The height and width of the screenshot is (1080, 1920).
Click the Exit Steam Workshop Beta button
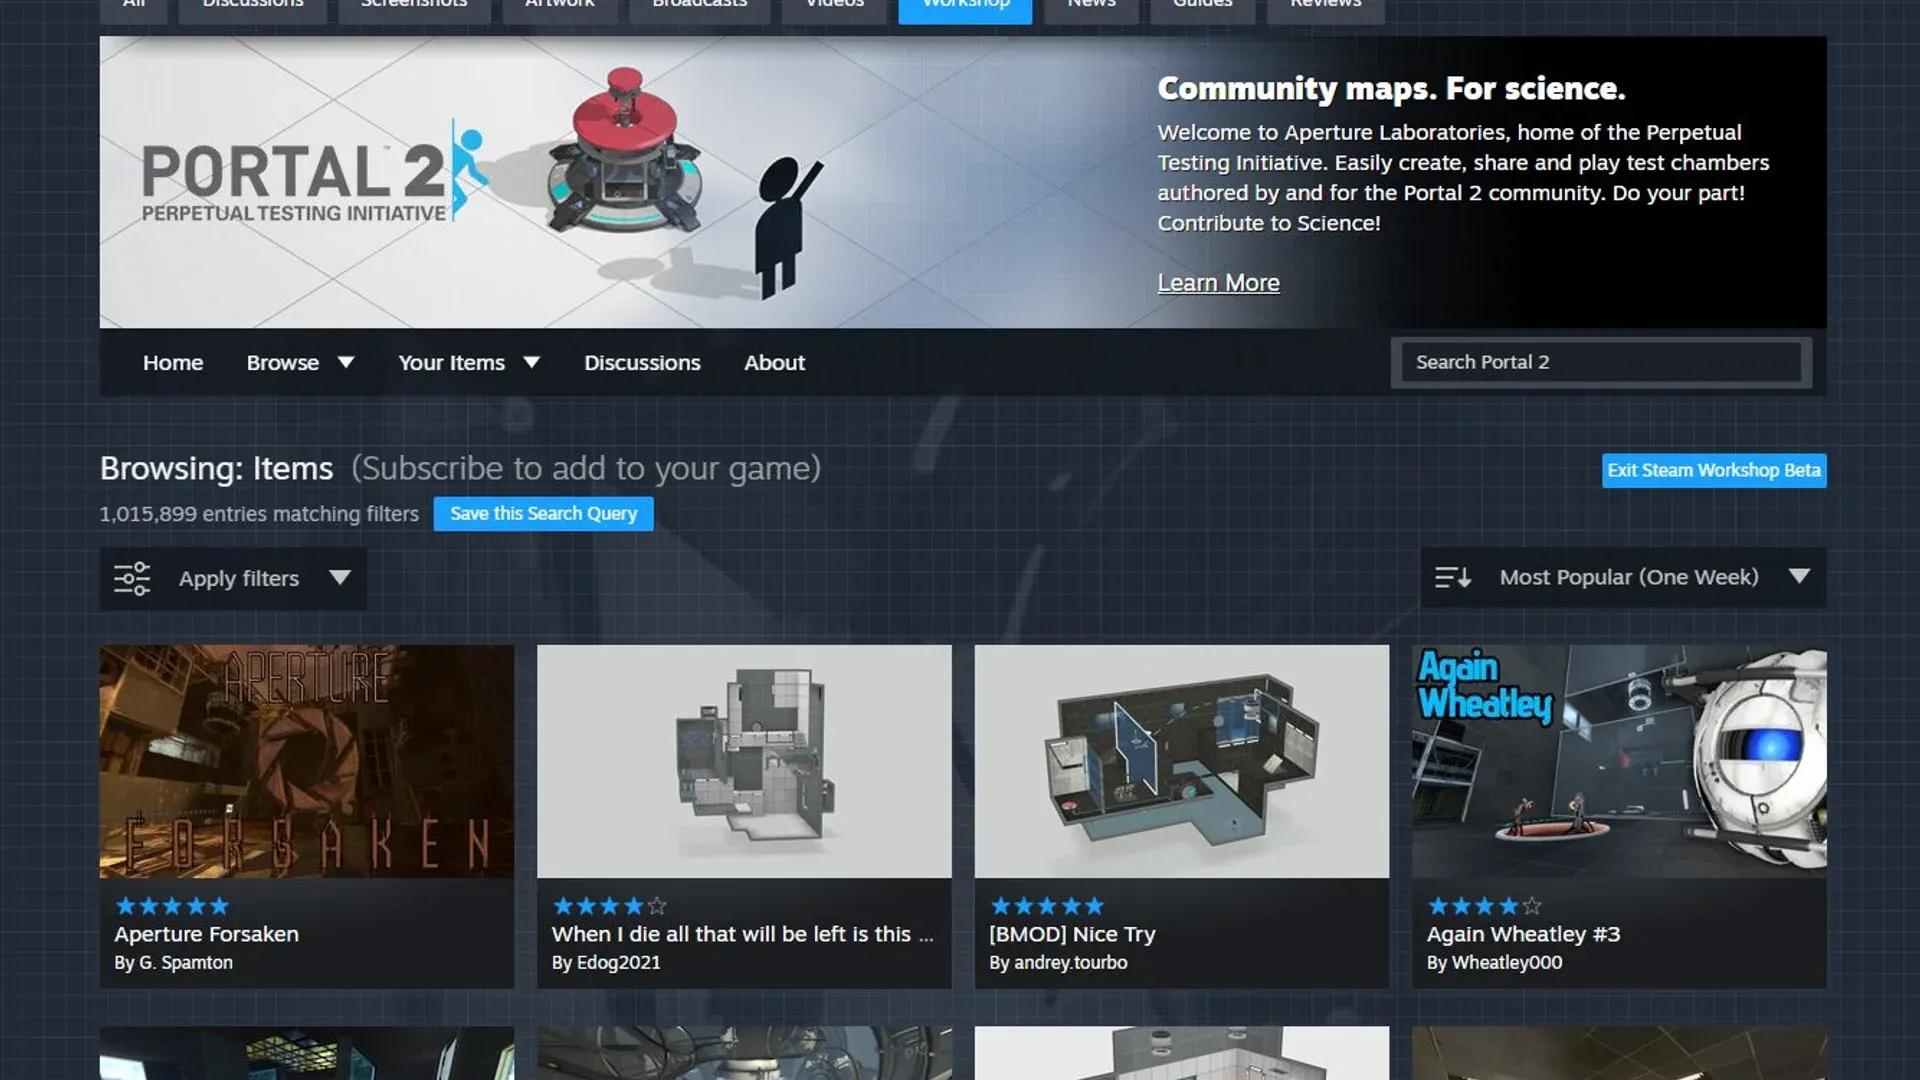(1713, 470)
